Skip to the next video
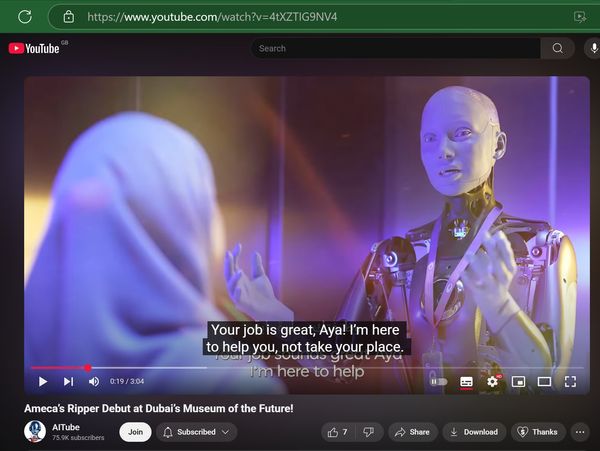The height and width of the screenshot is (451, 600). tap(68, 381)
